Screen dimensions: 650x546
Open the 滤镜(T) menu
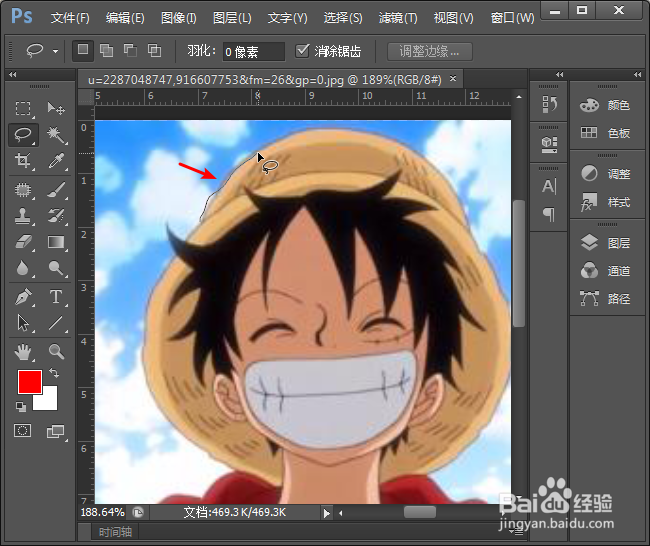click(x=398, y=18)
